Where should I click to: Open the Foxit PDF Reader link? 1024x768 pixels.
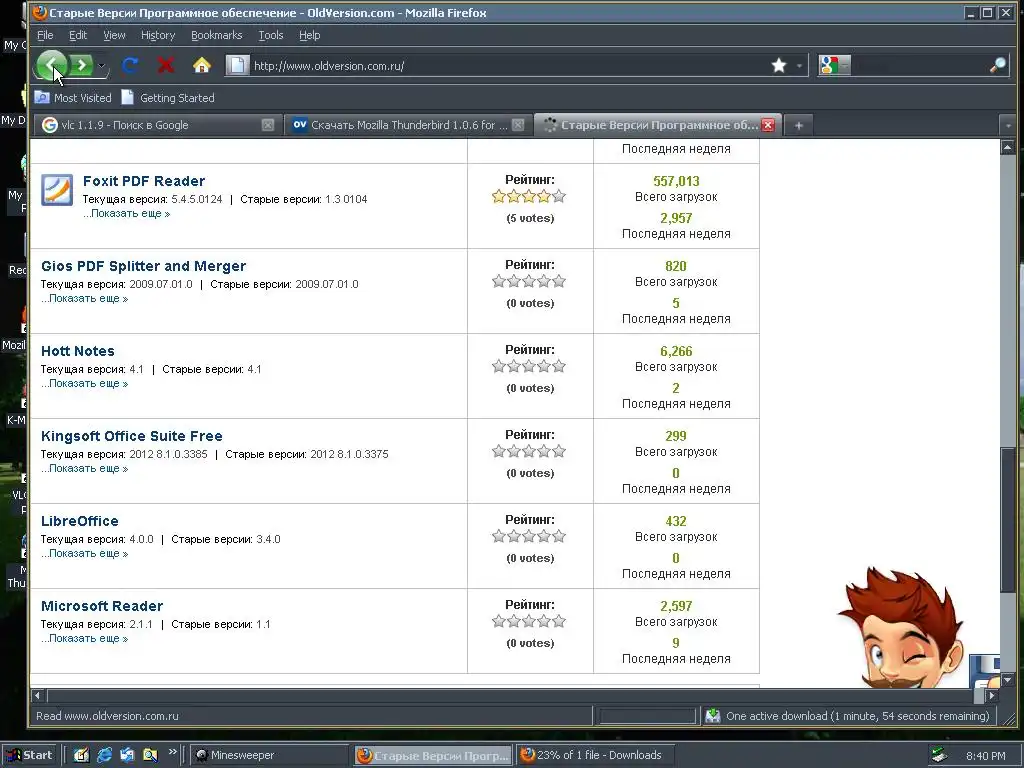(x=144, y=181)
